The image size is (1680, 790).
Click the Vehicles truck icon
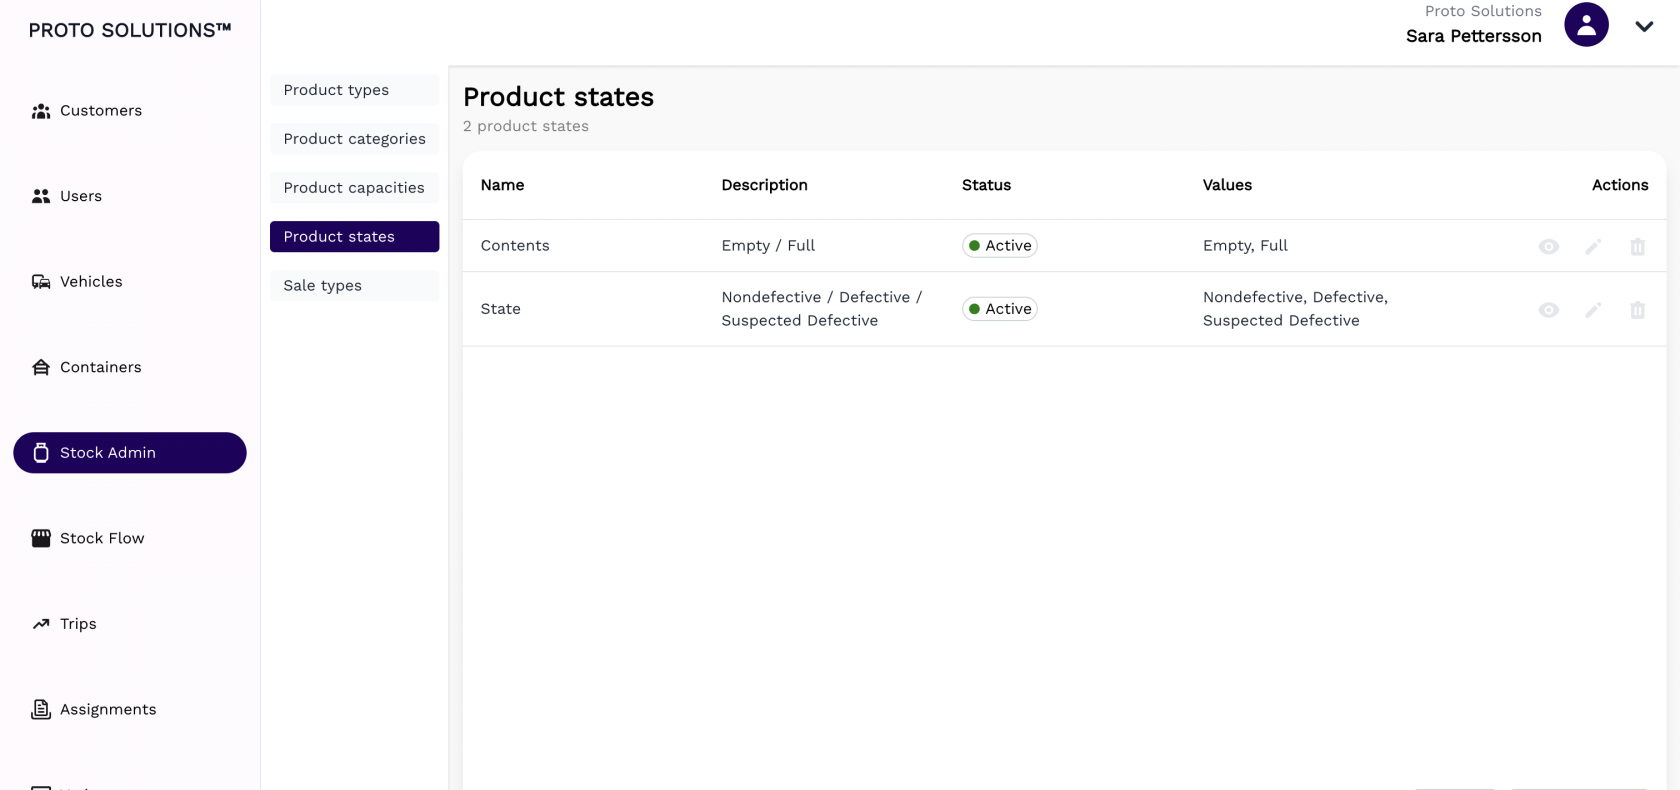[x=41, y=282]
